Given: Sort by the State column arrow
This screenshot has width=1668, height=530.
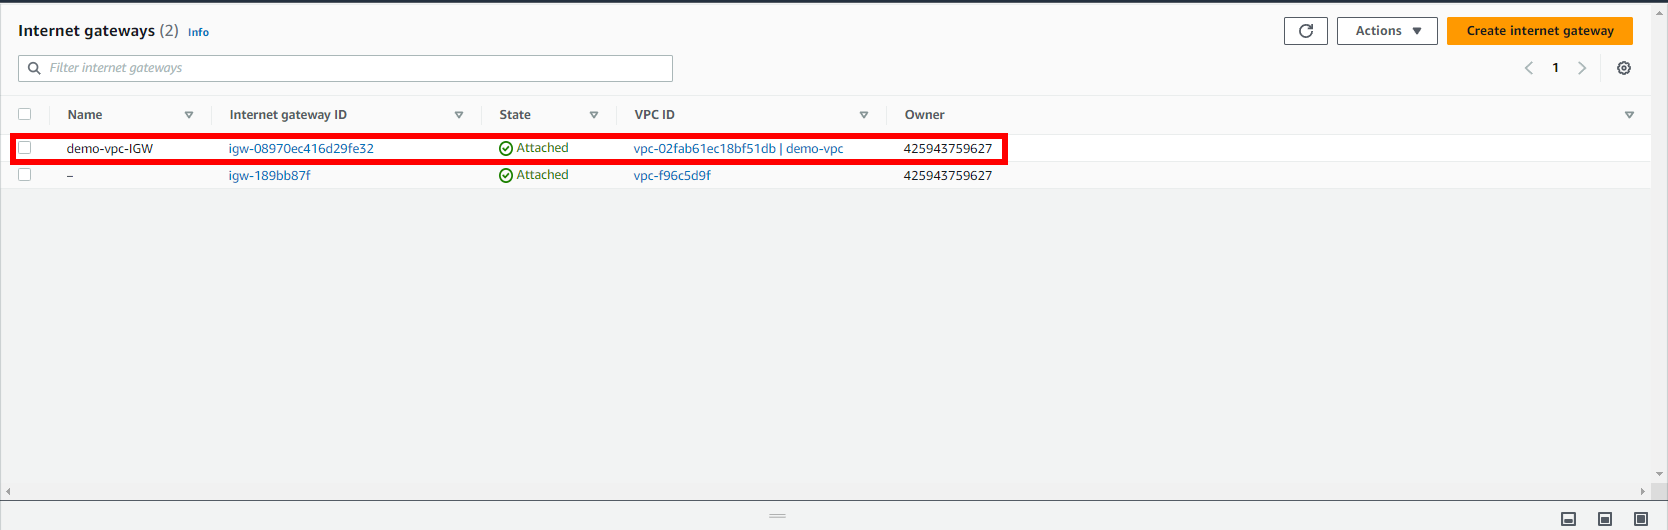Looking at the screenshot, I should (x=593, y=115).
